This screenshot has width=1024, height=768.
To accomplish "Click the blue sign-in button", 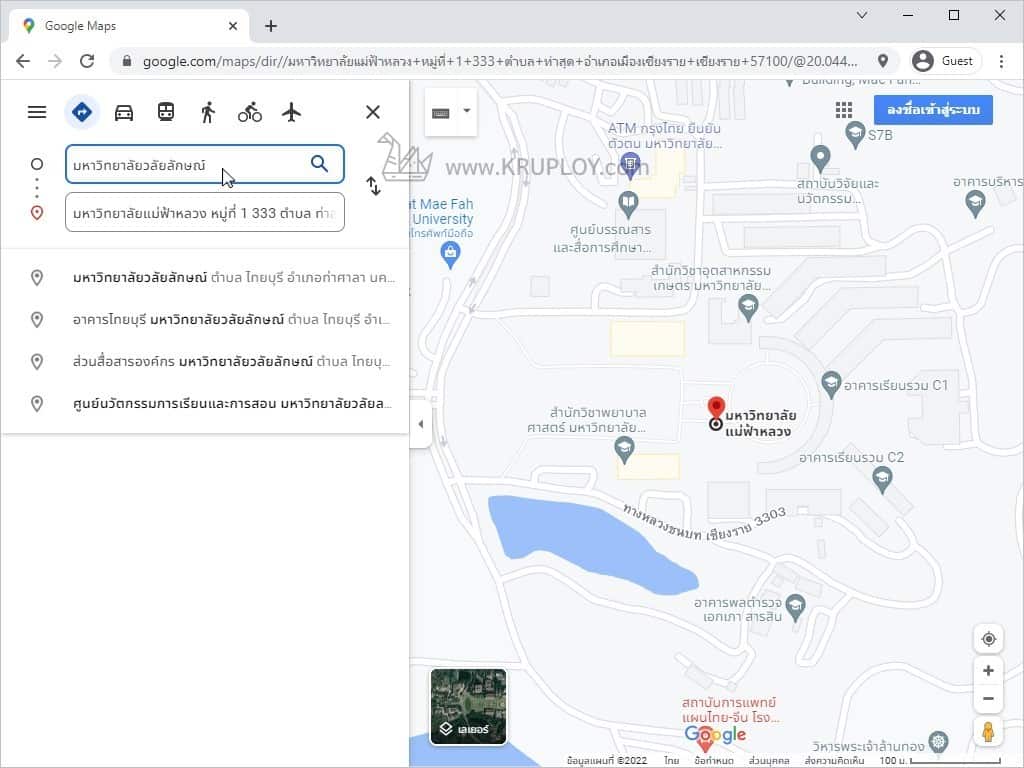I will point(933,110).
